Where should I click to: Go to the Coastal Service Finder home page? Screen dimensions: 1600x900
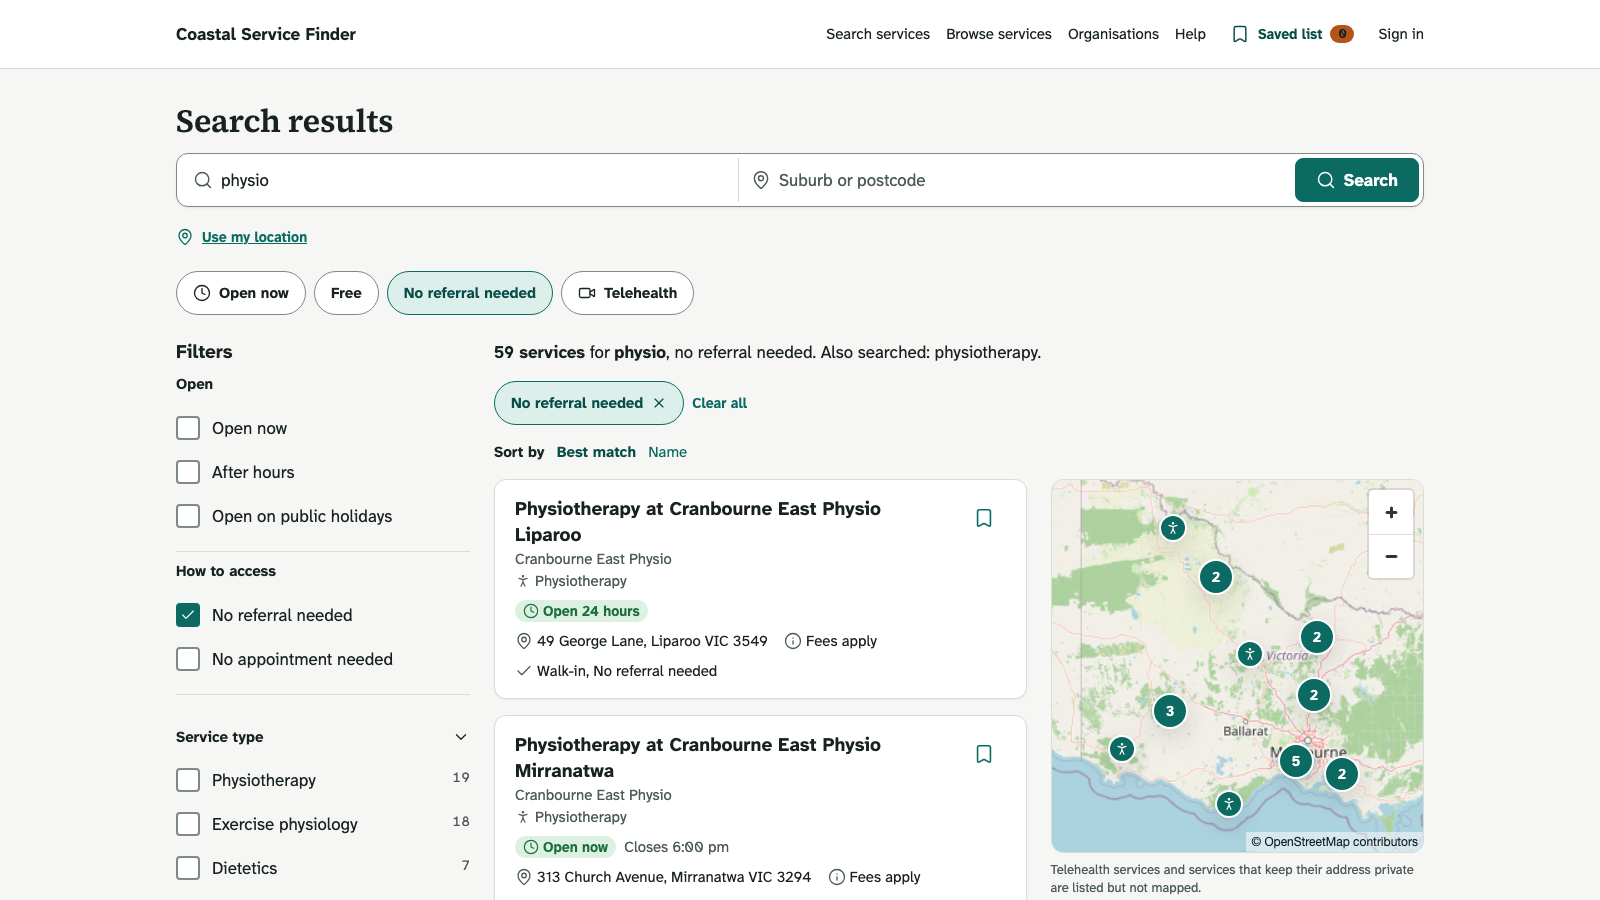(266, 34)
